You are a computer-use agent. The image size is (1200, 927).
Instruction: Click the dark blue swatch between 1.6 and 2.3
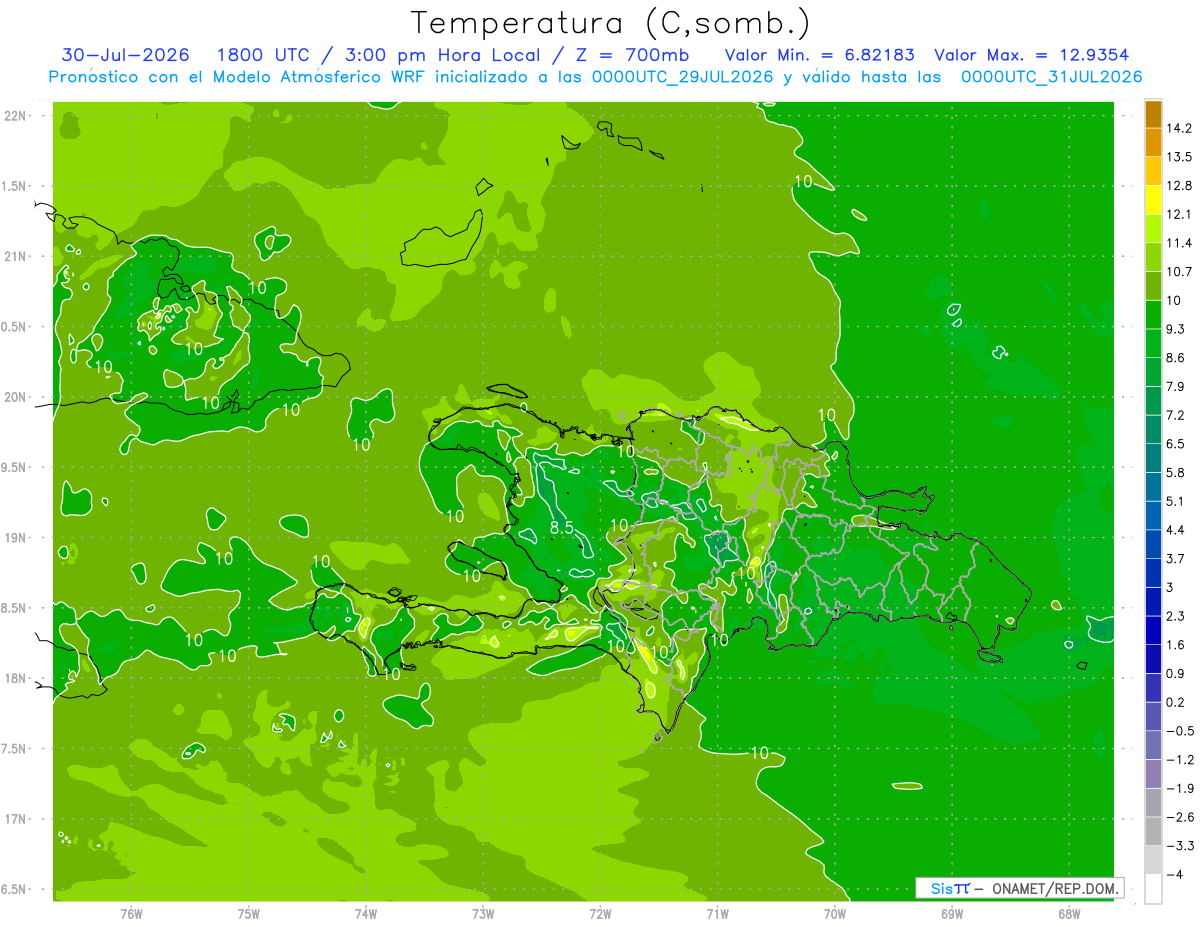[1153, 630]
